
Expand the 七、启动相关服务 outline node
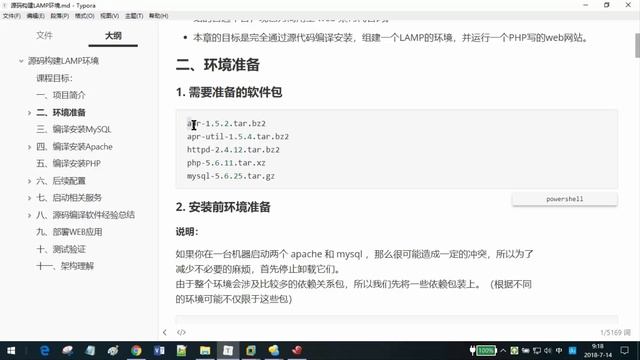point(29,198)
